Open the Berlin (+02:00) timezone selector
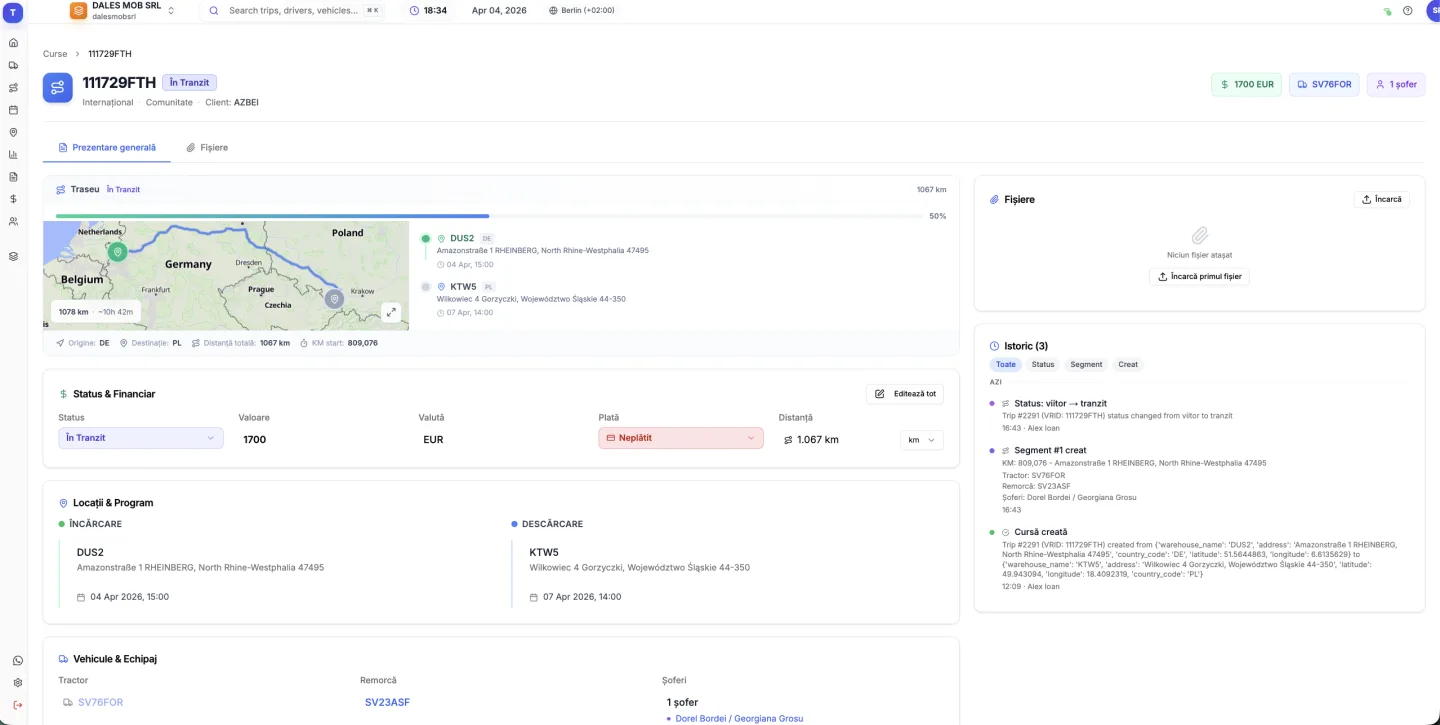The image size is (1440, 725). tap(582, 10)
